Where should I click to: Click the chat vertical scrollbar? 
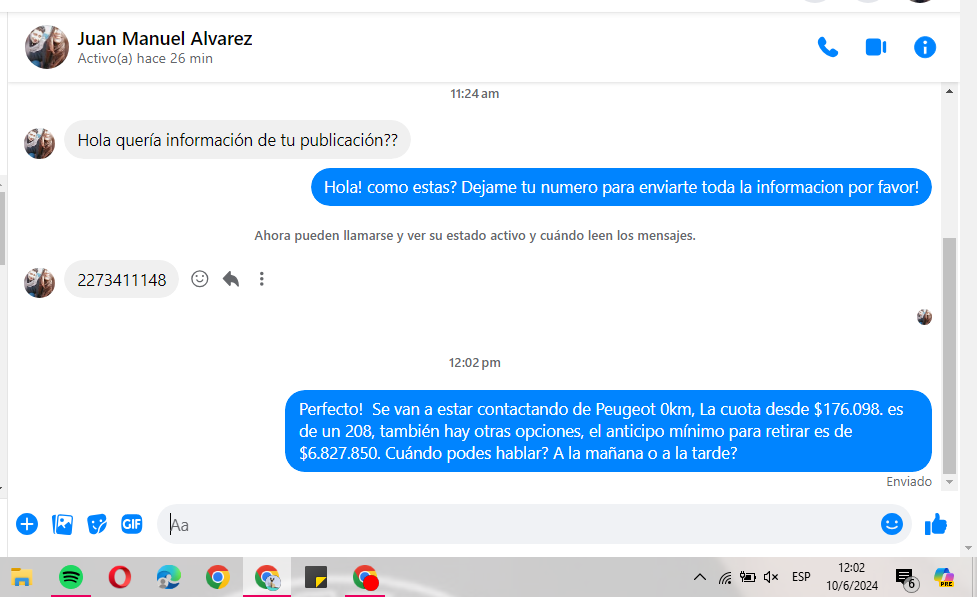(949, 350)
